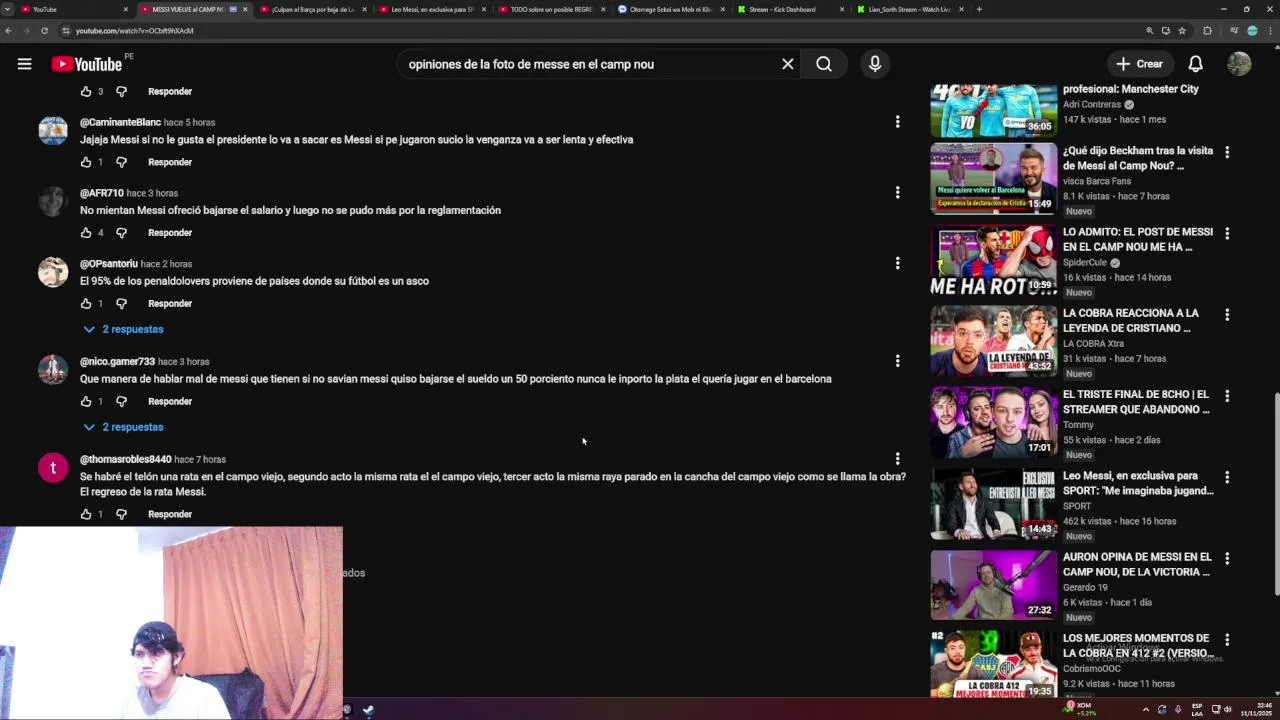Dislike the comment by @nico.gamer733
Image resolution: width=1280 pixels, height=720 pixels.
(121, 402)
